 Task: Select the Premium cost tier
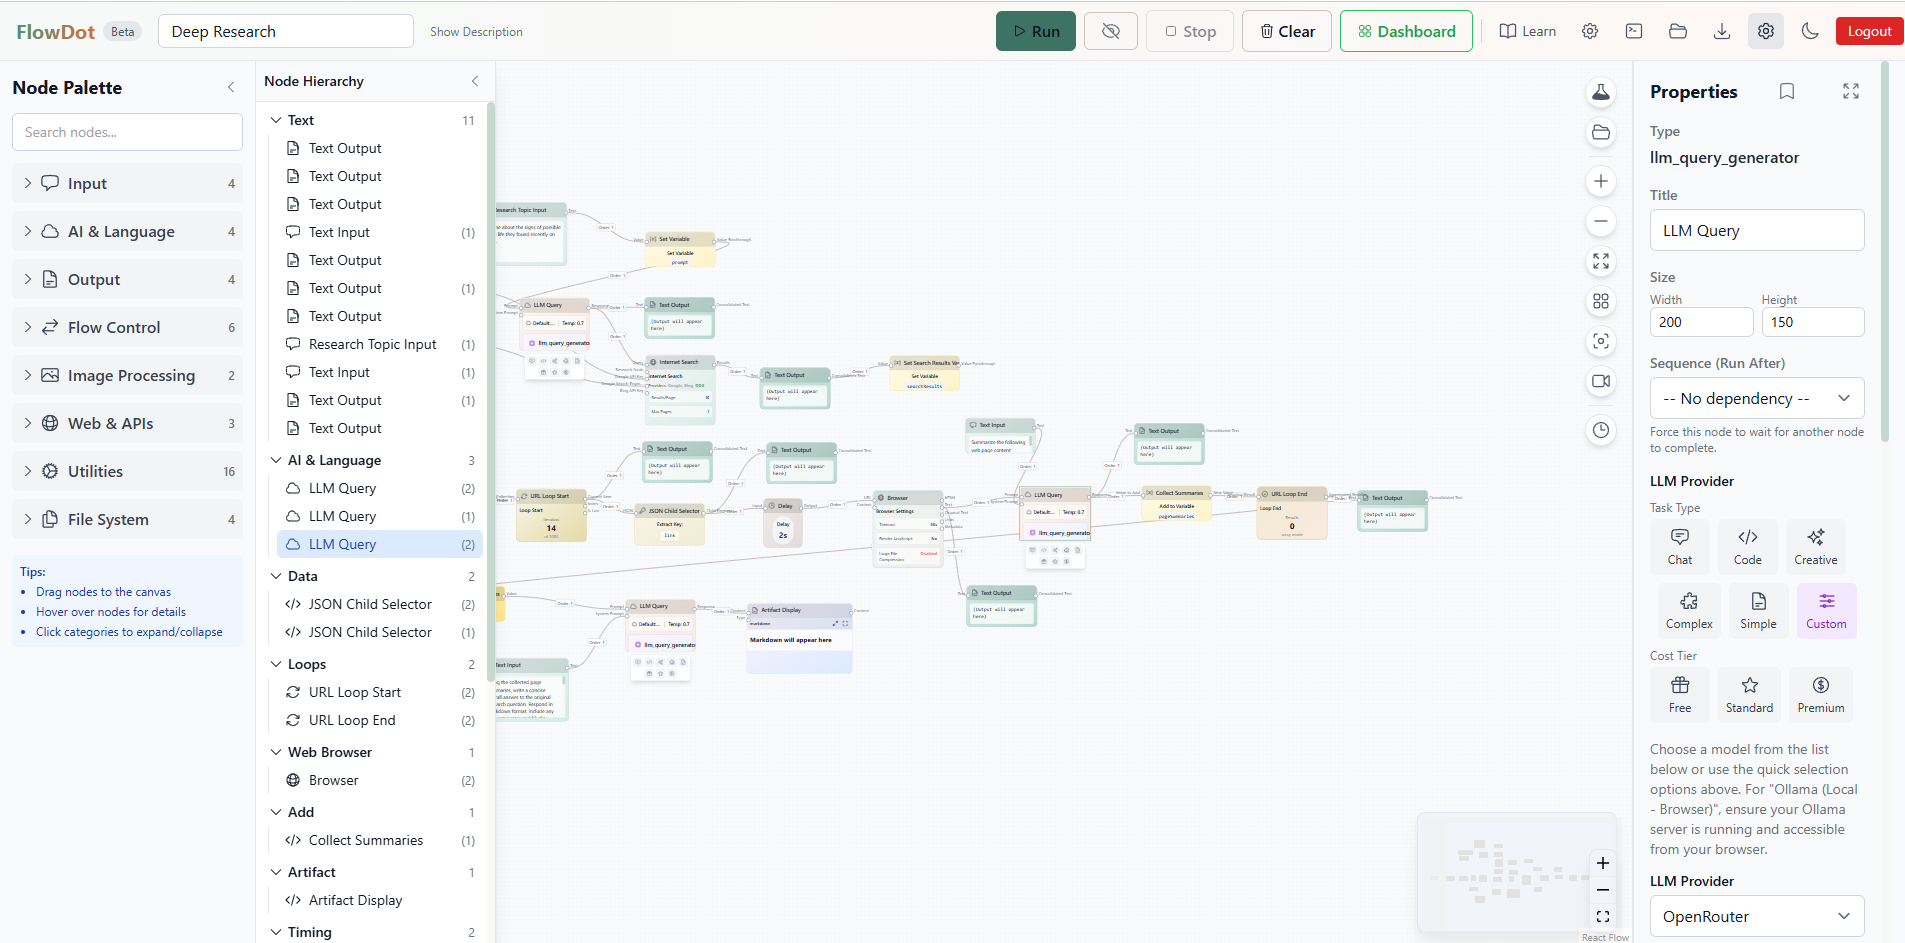tap(1820, 694)
